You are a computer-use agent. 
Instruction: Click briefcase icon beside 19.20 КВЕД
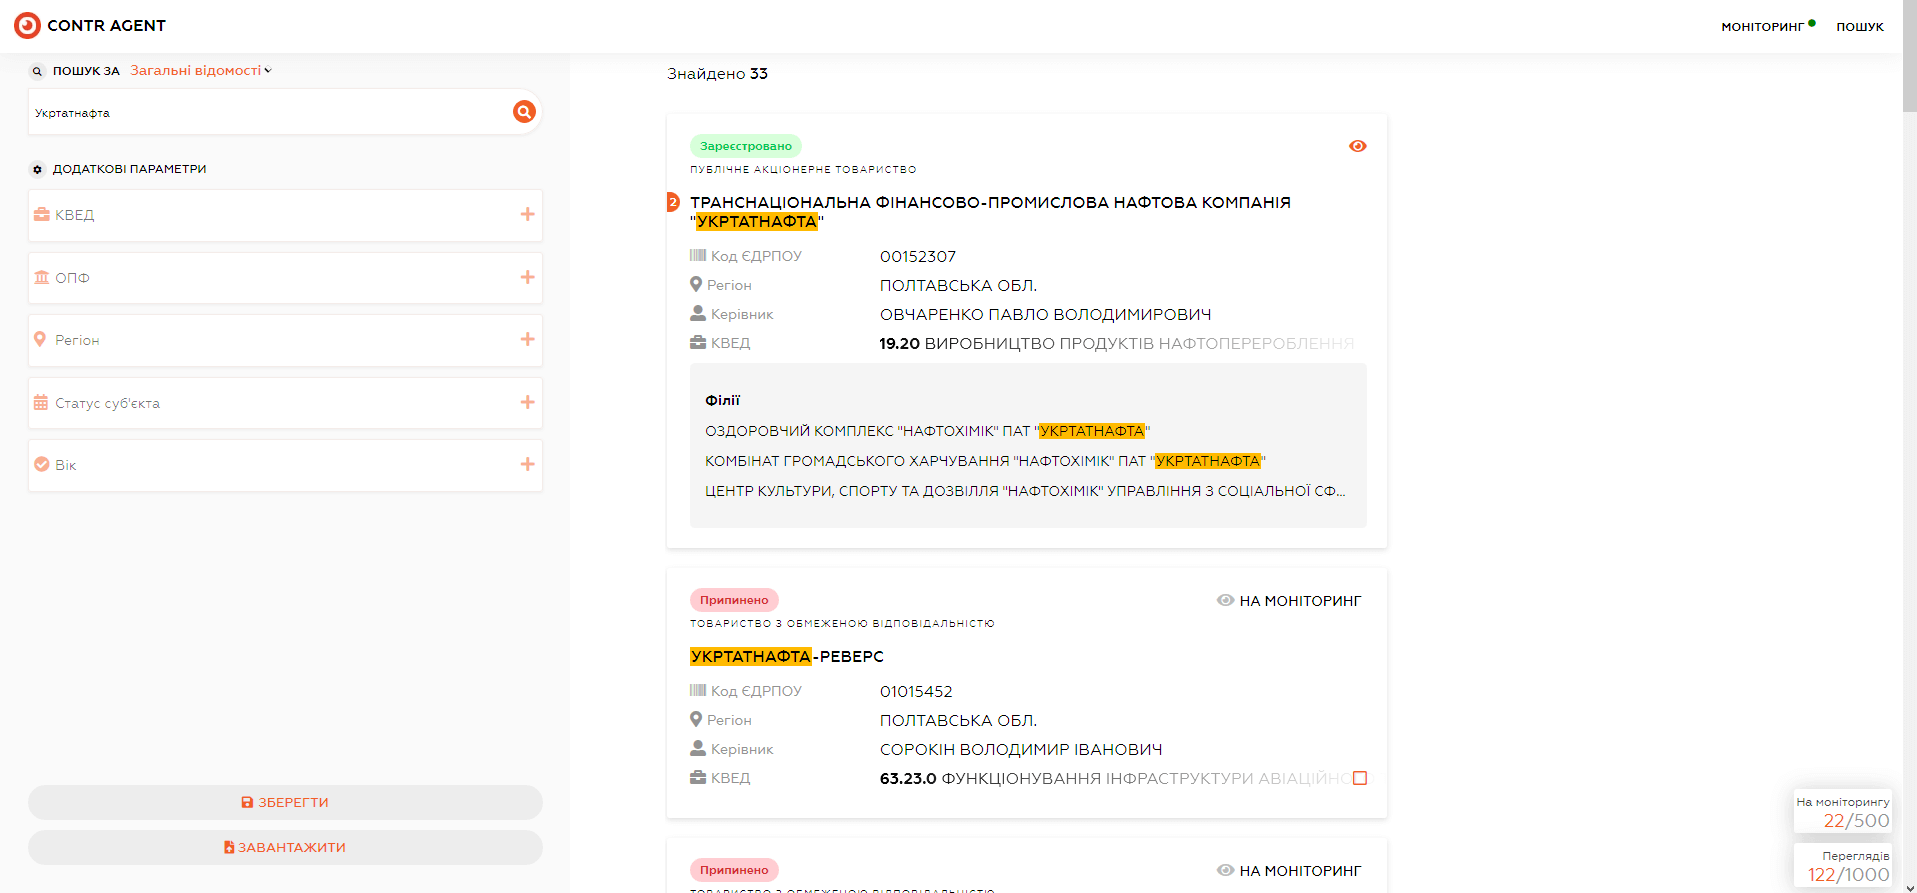coord(698,342)
